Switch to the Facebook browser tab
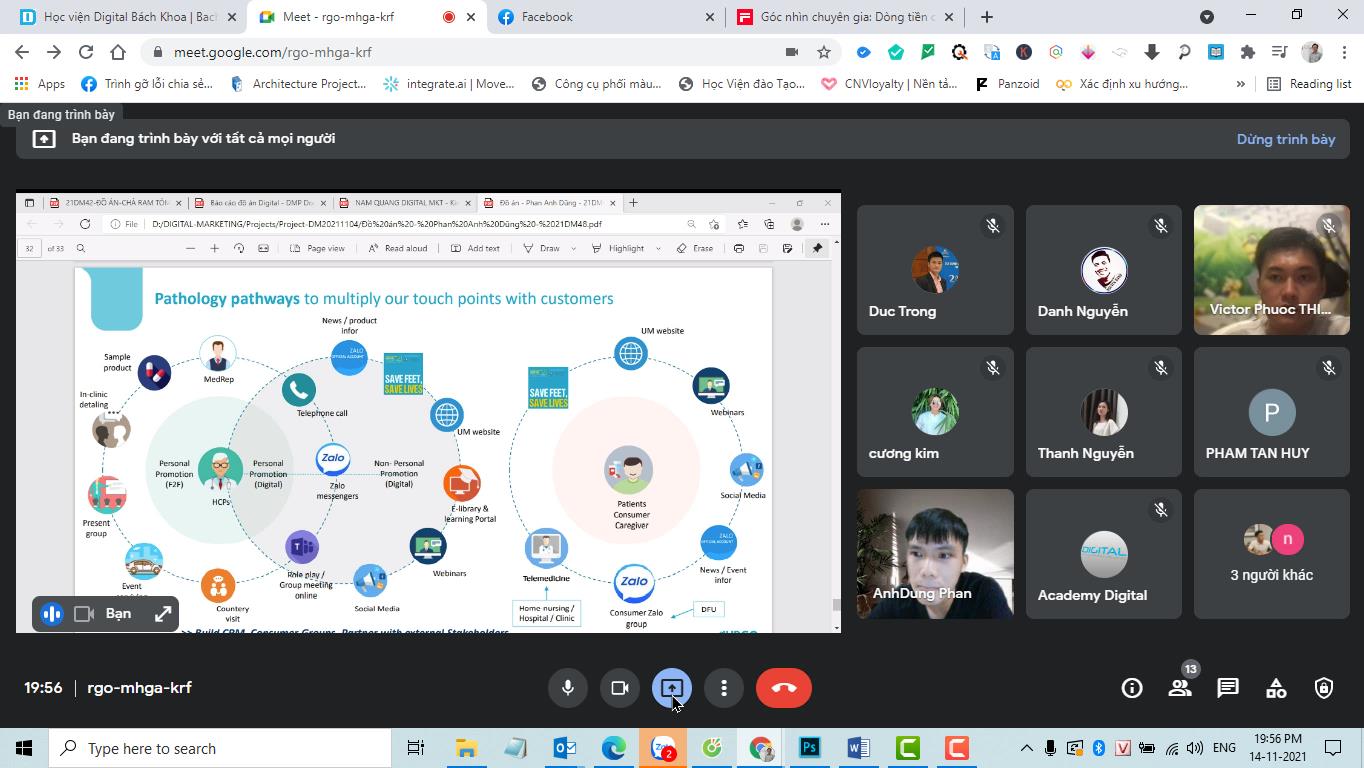1364x768 pixels. click(605, 17)
